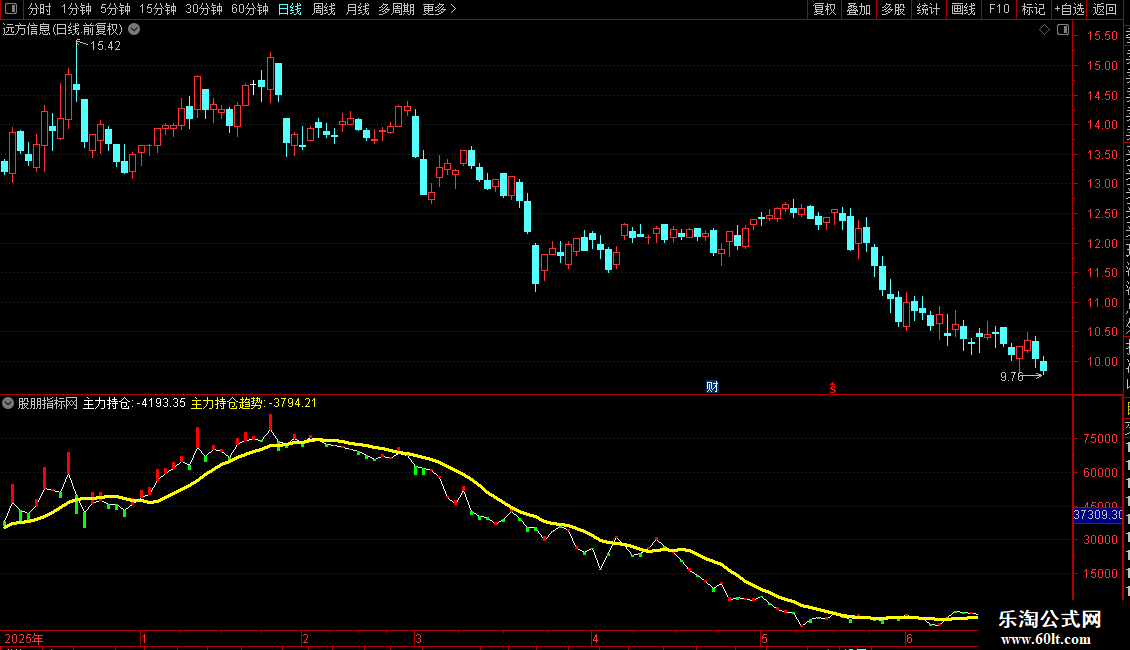Screen dimensions: 1130x650
Task: Click the 主力持仓 value -4193.35
Action: (x=160, y=403)
